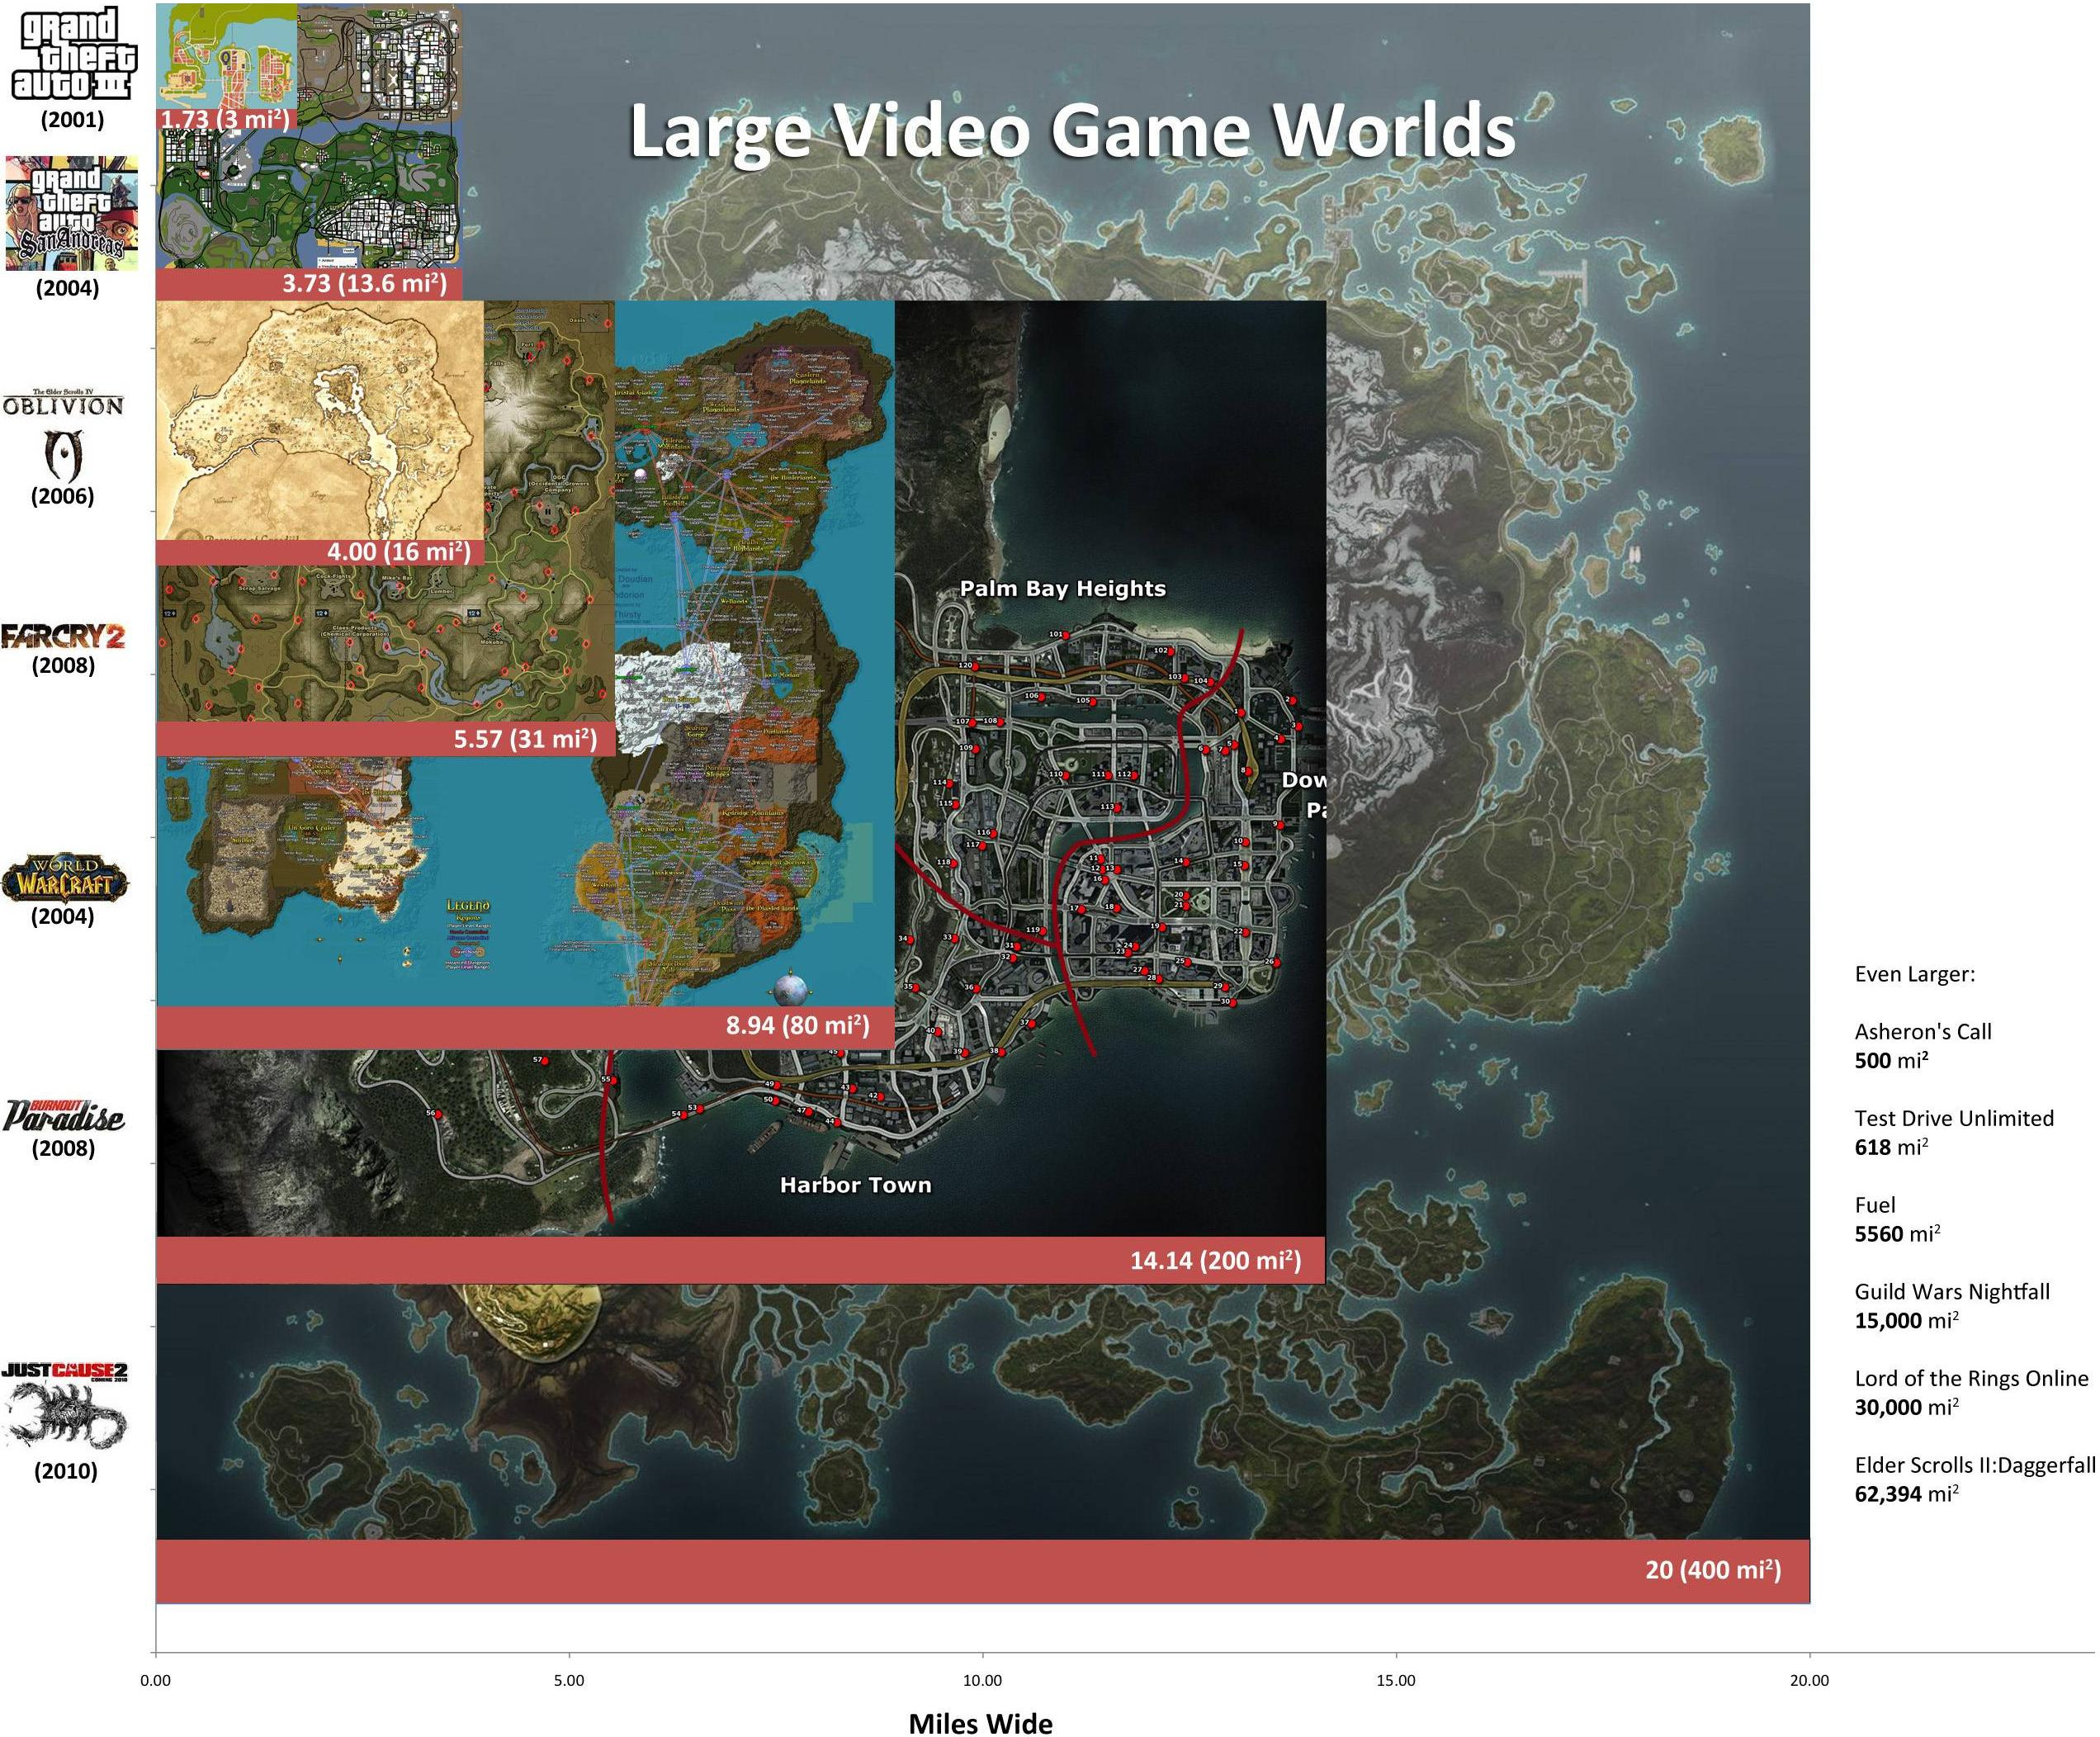This screenshot has height=1737, width=2100.
Task: Click the "Legend" label on the Warcraft map
Action: (468, 906)
